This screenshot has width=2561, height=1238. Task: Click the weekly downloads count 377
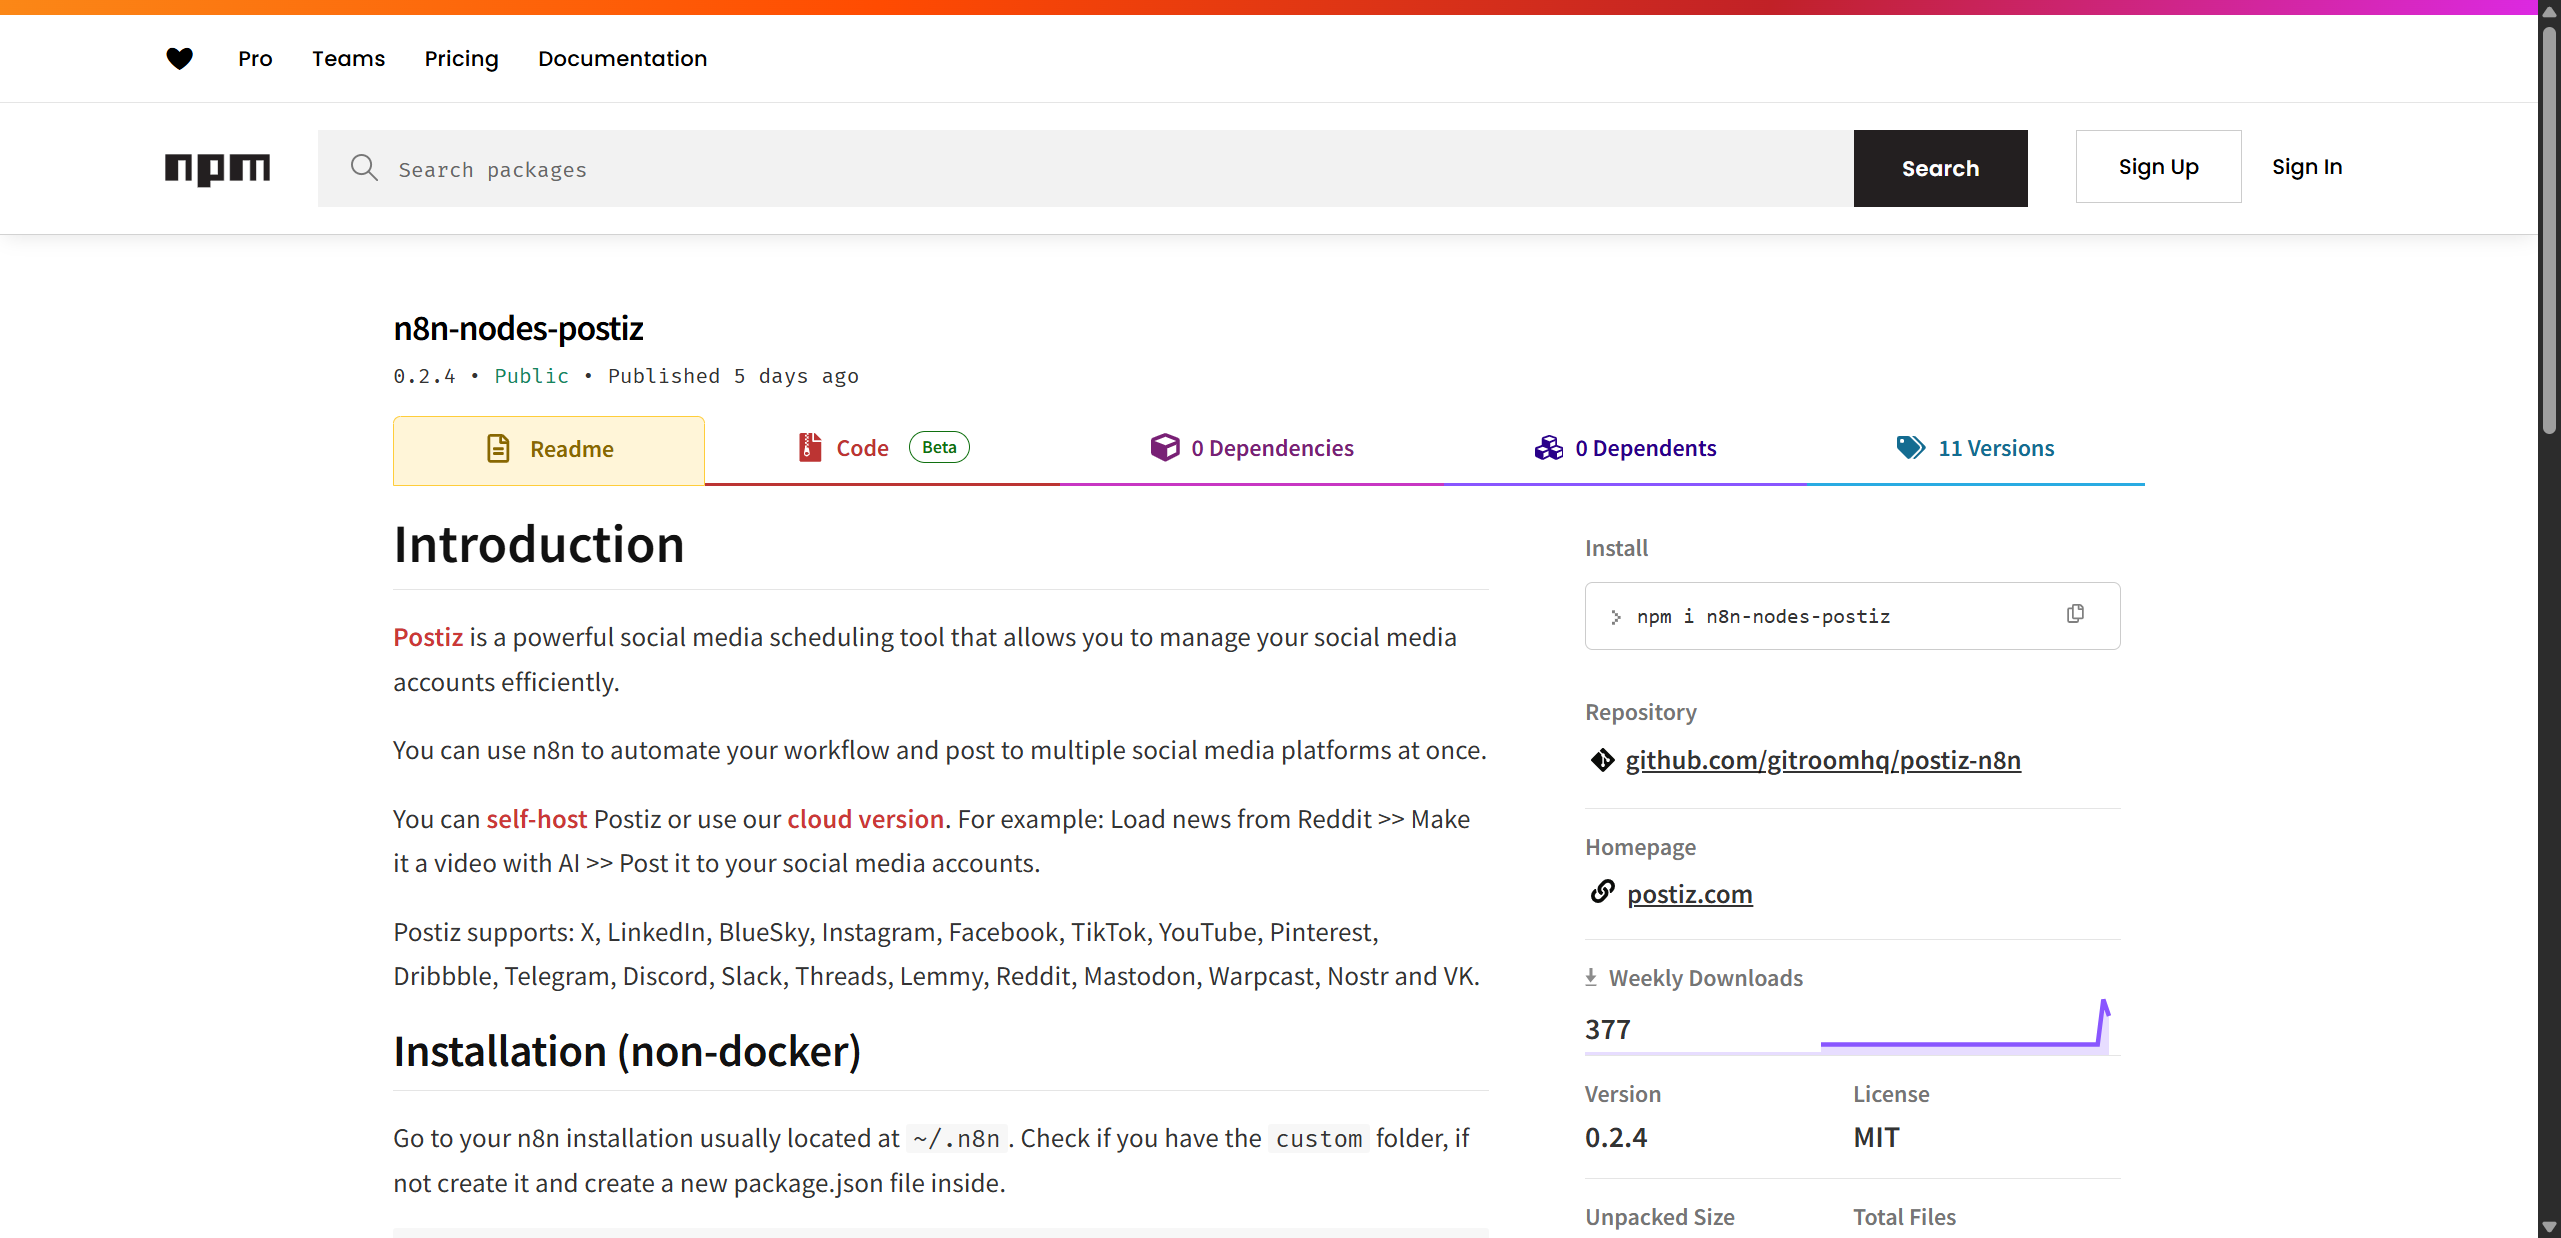(1608, 1029)
